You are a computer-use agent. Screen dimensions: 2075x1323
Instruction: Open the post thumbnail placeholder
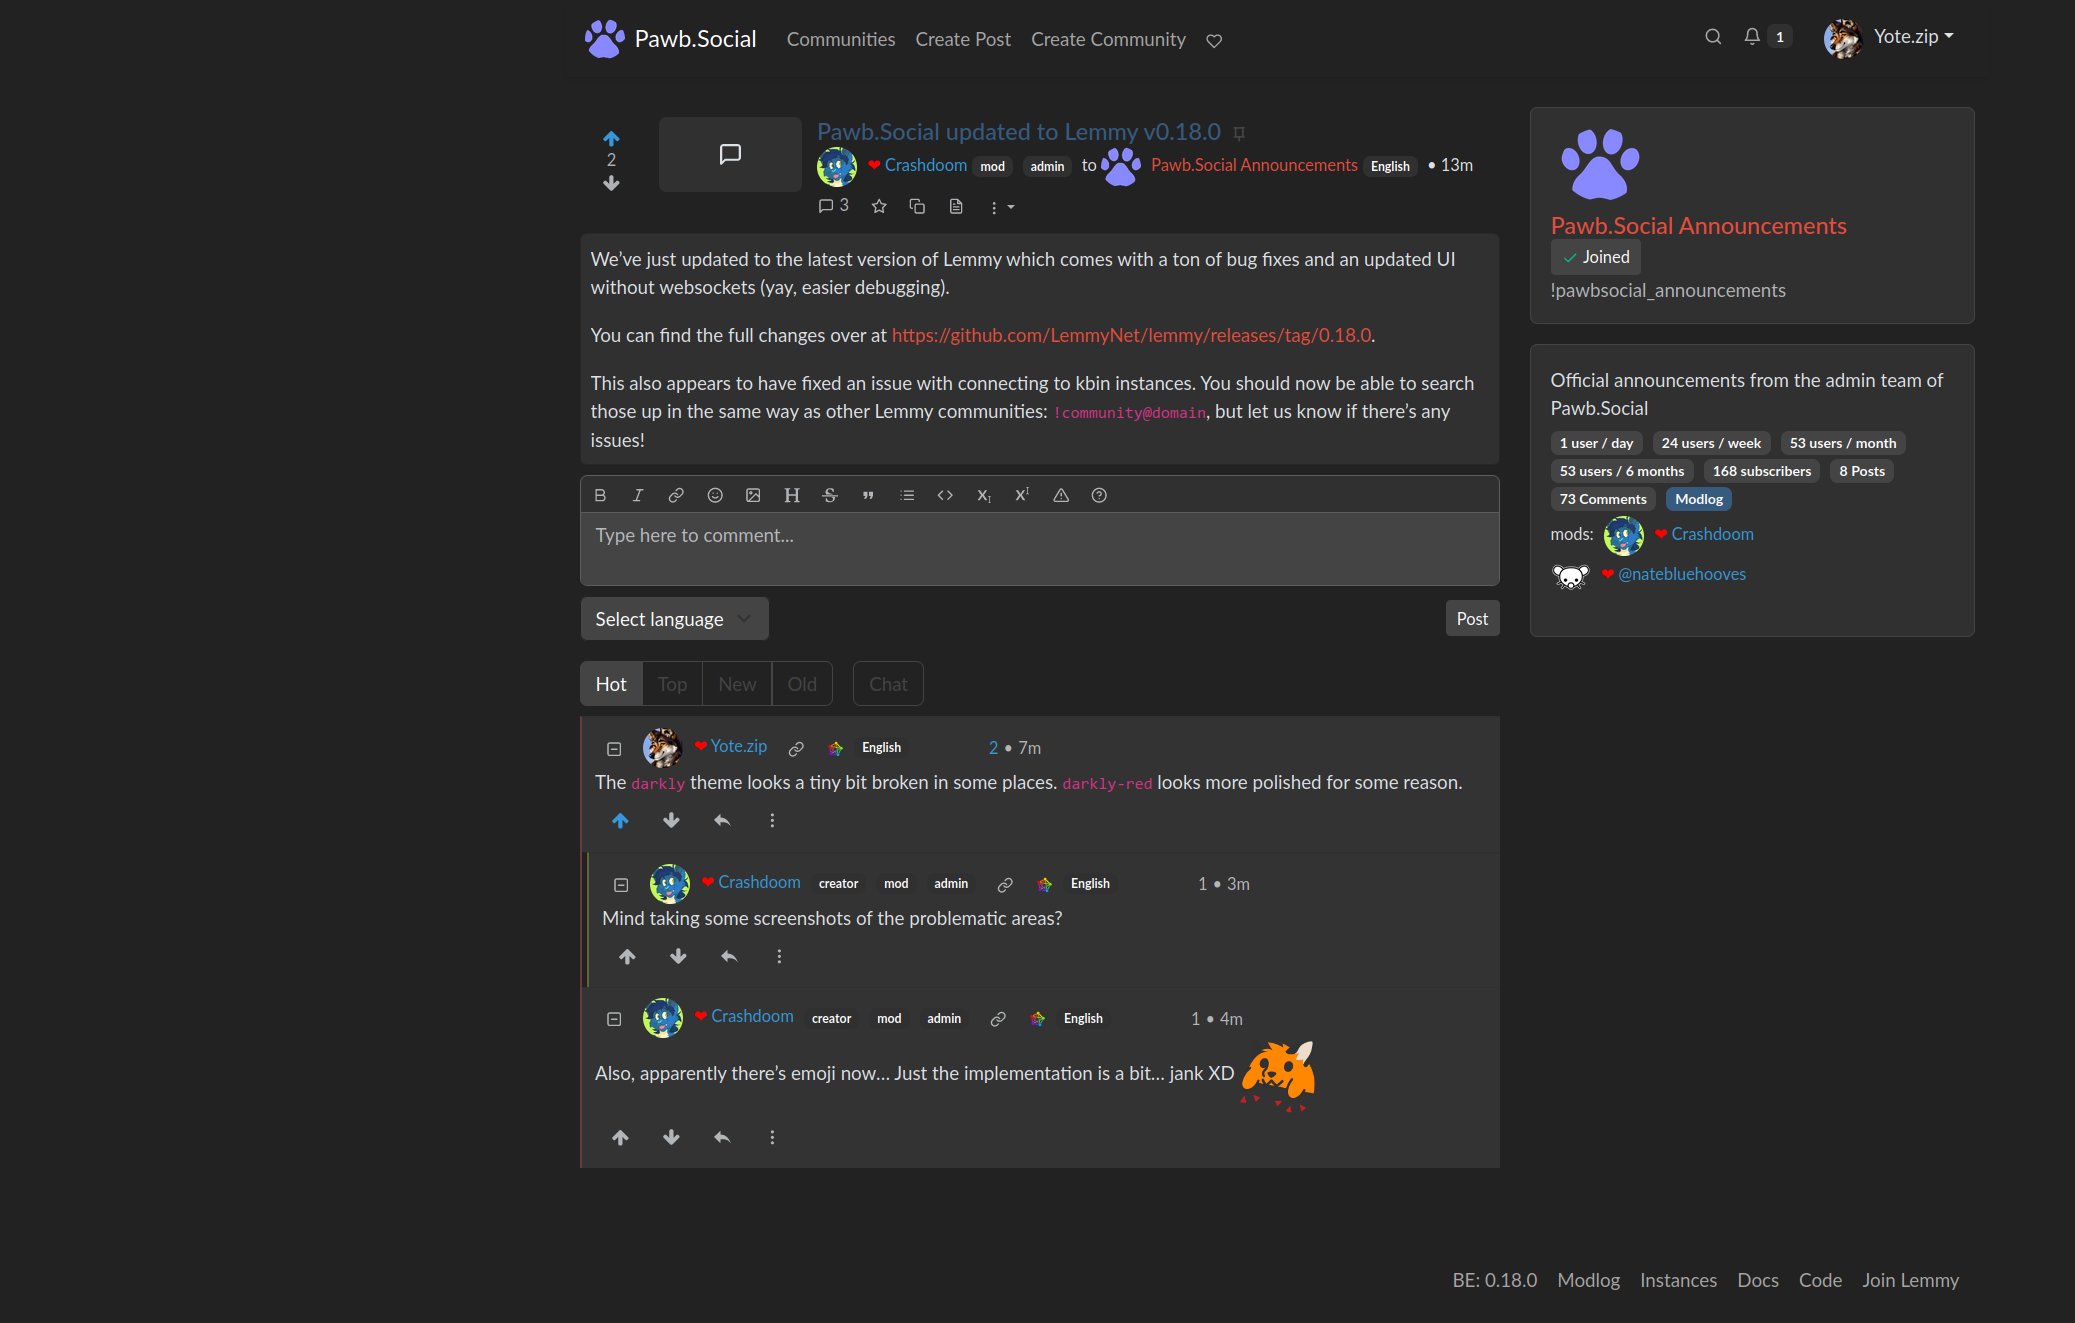[x=730, y=154]
